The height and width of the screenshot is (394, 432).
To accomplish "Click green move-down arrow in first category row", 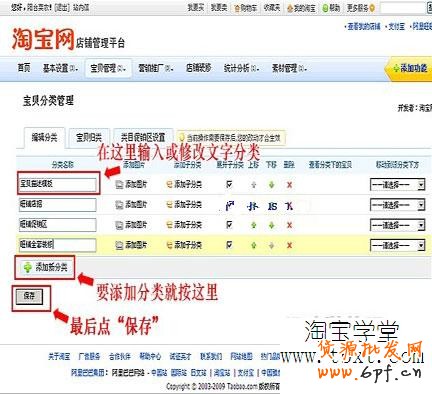I will coord(271,184).
